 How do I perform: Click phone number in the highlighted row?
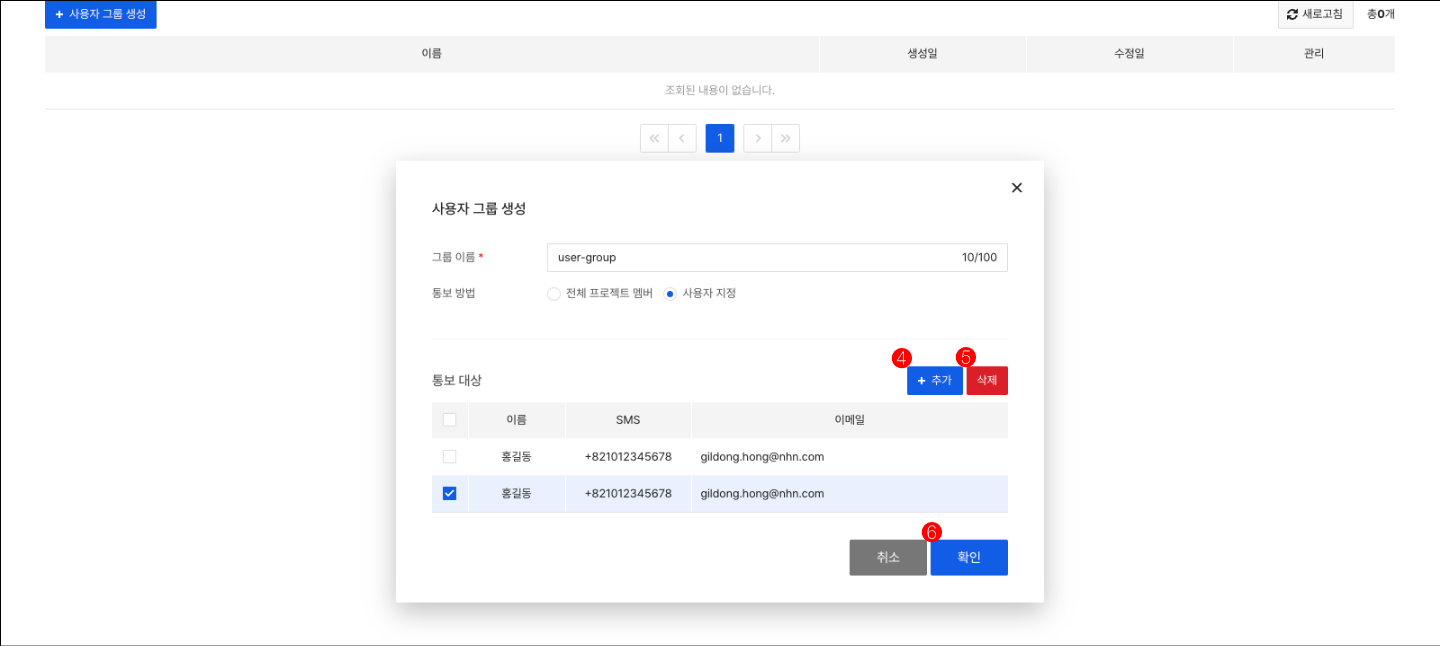point(628,493)
